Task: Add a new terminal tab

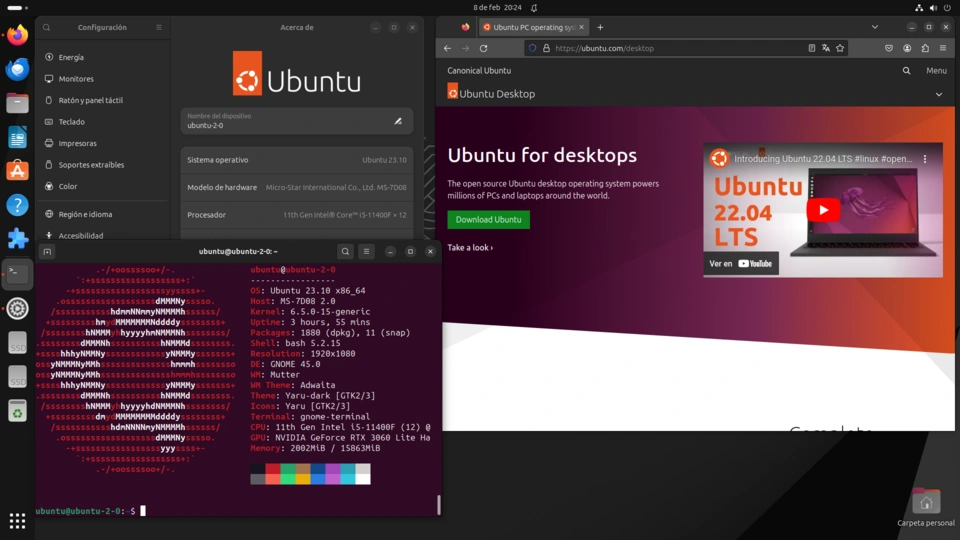Action: pos(47,252)
